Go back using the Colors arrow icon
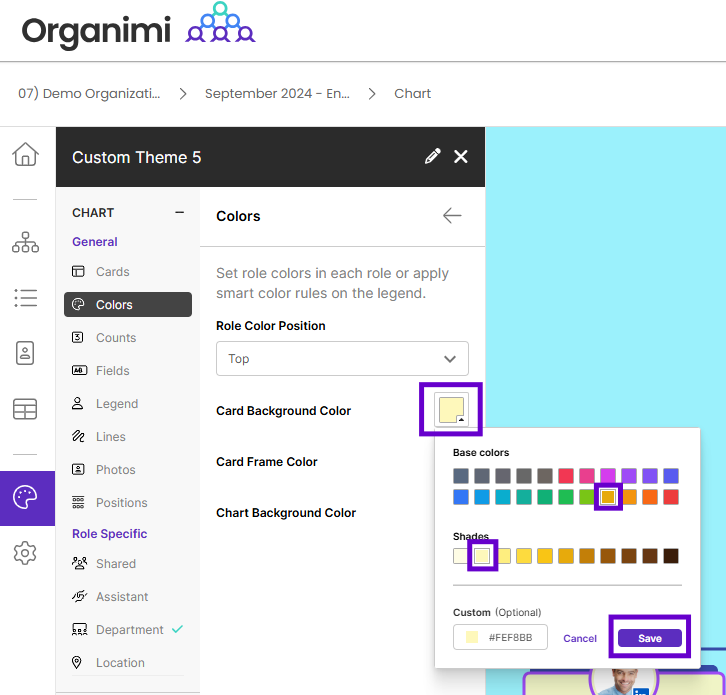The image size is (726, 695). click(x=452, y=216)
